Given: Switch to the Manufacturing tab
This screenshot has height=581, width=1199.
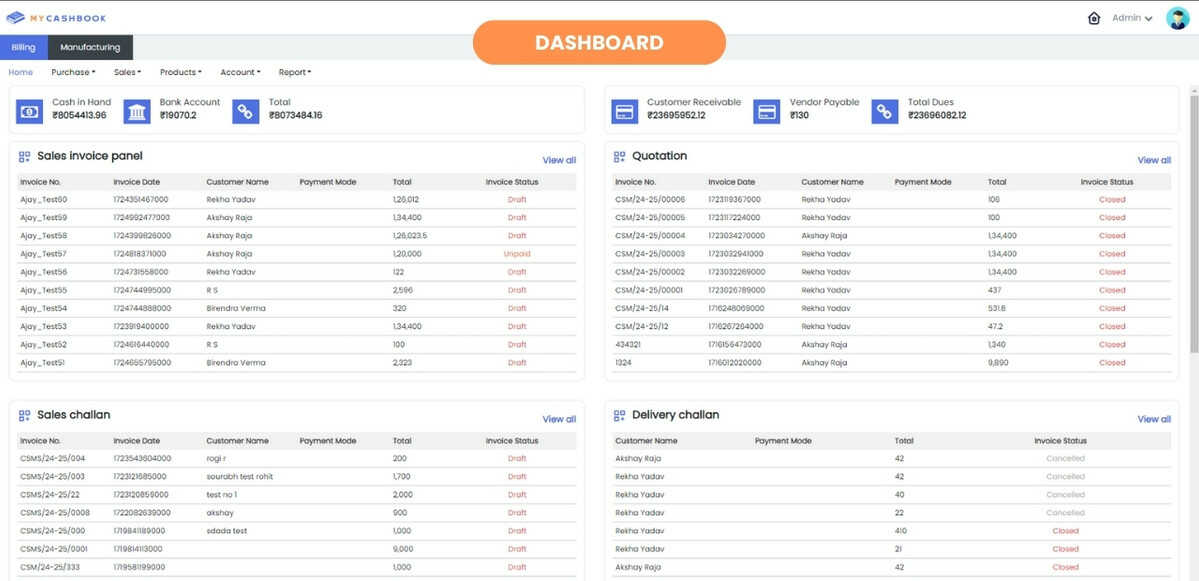Looking at the screenshot, I should click(x=90, y=46).
